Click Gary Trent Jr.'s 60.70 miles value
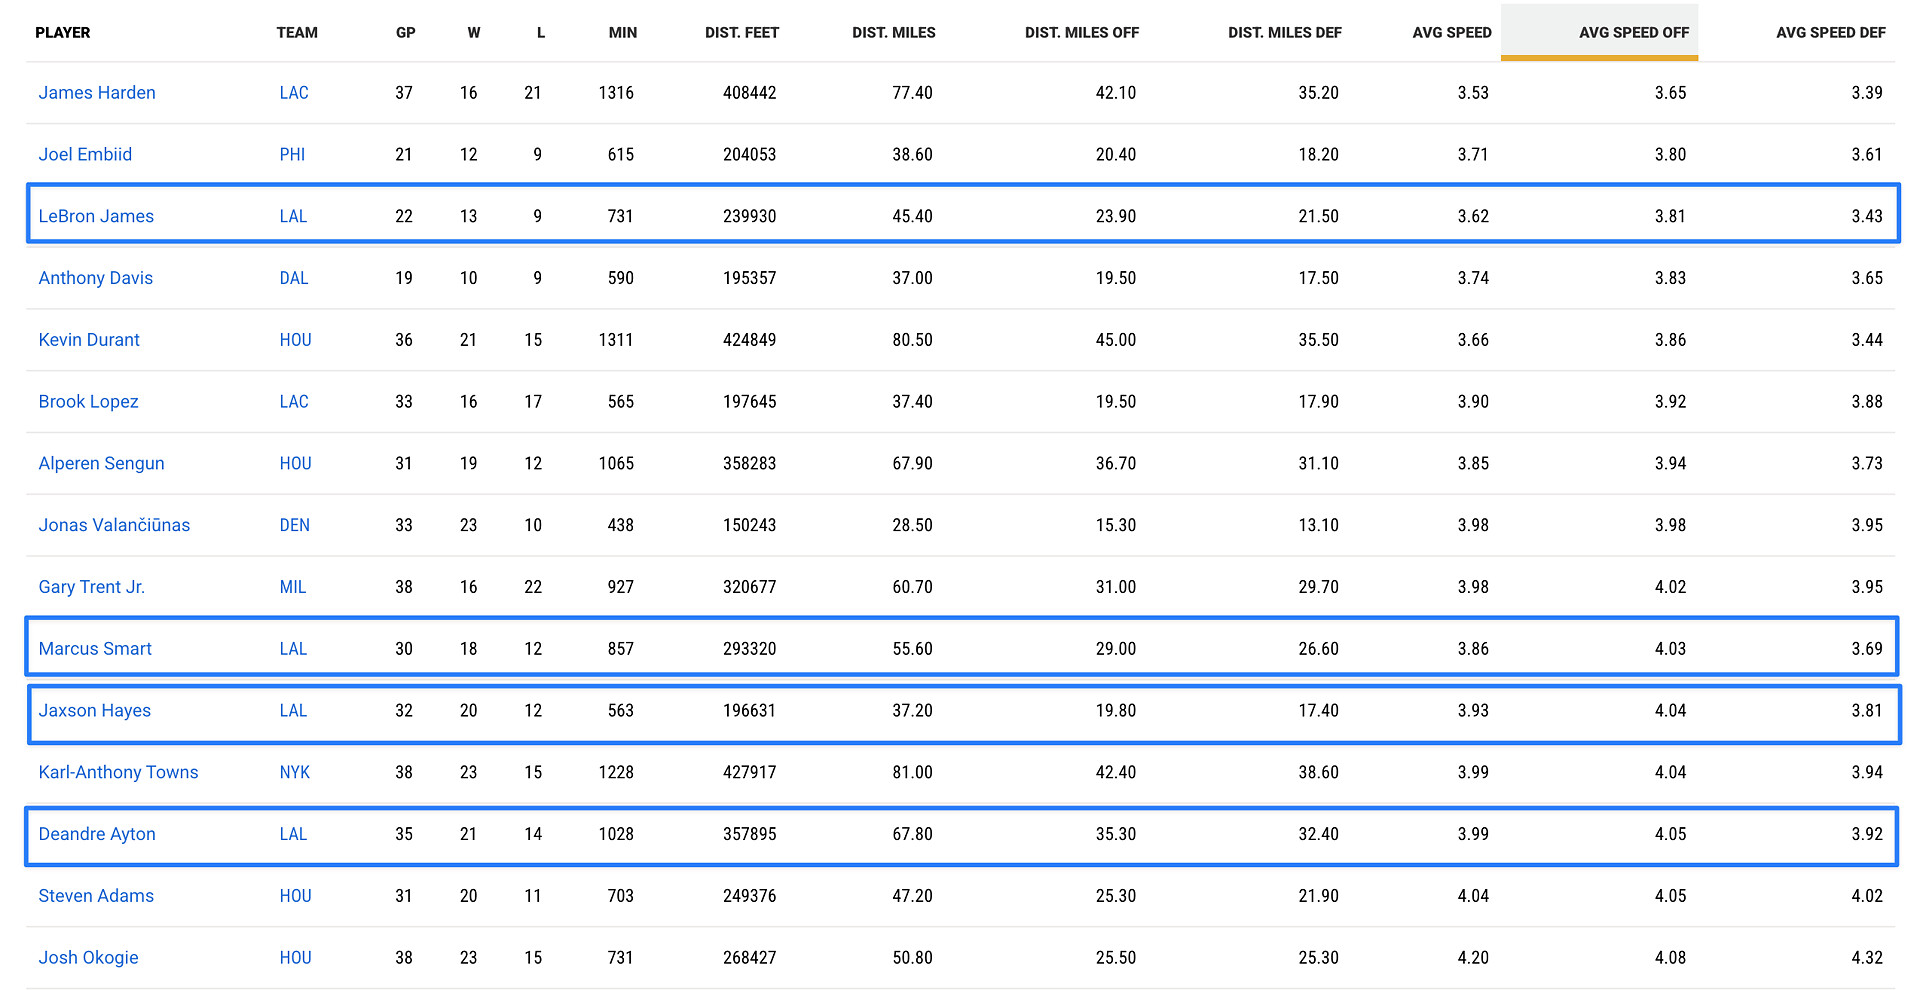 (x=912, y=587)
